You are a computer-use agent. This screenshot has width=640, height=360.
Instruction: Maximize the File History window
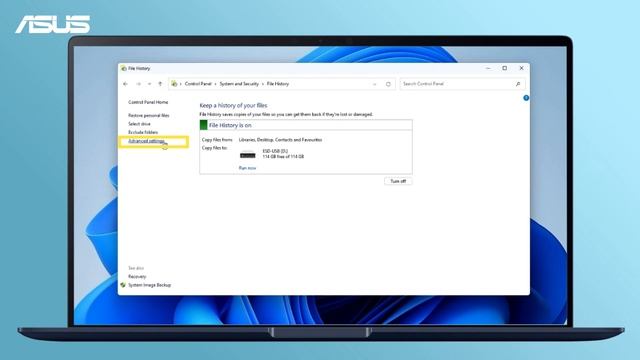pos(504,69)
